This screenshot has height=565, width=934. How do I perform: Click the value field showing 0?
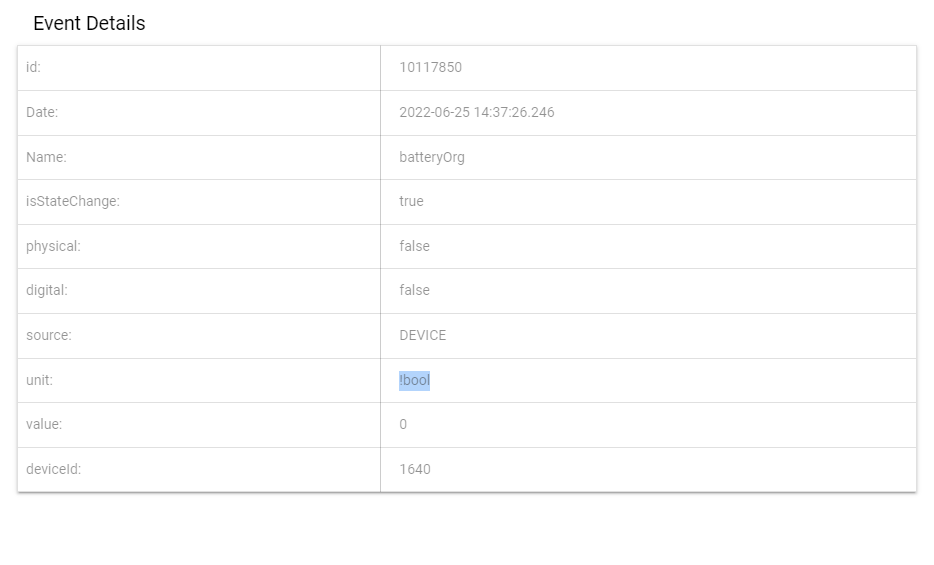(x=403, y=424)
